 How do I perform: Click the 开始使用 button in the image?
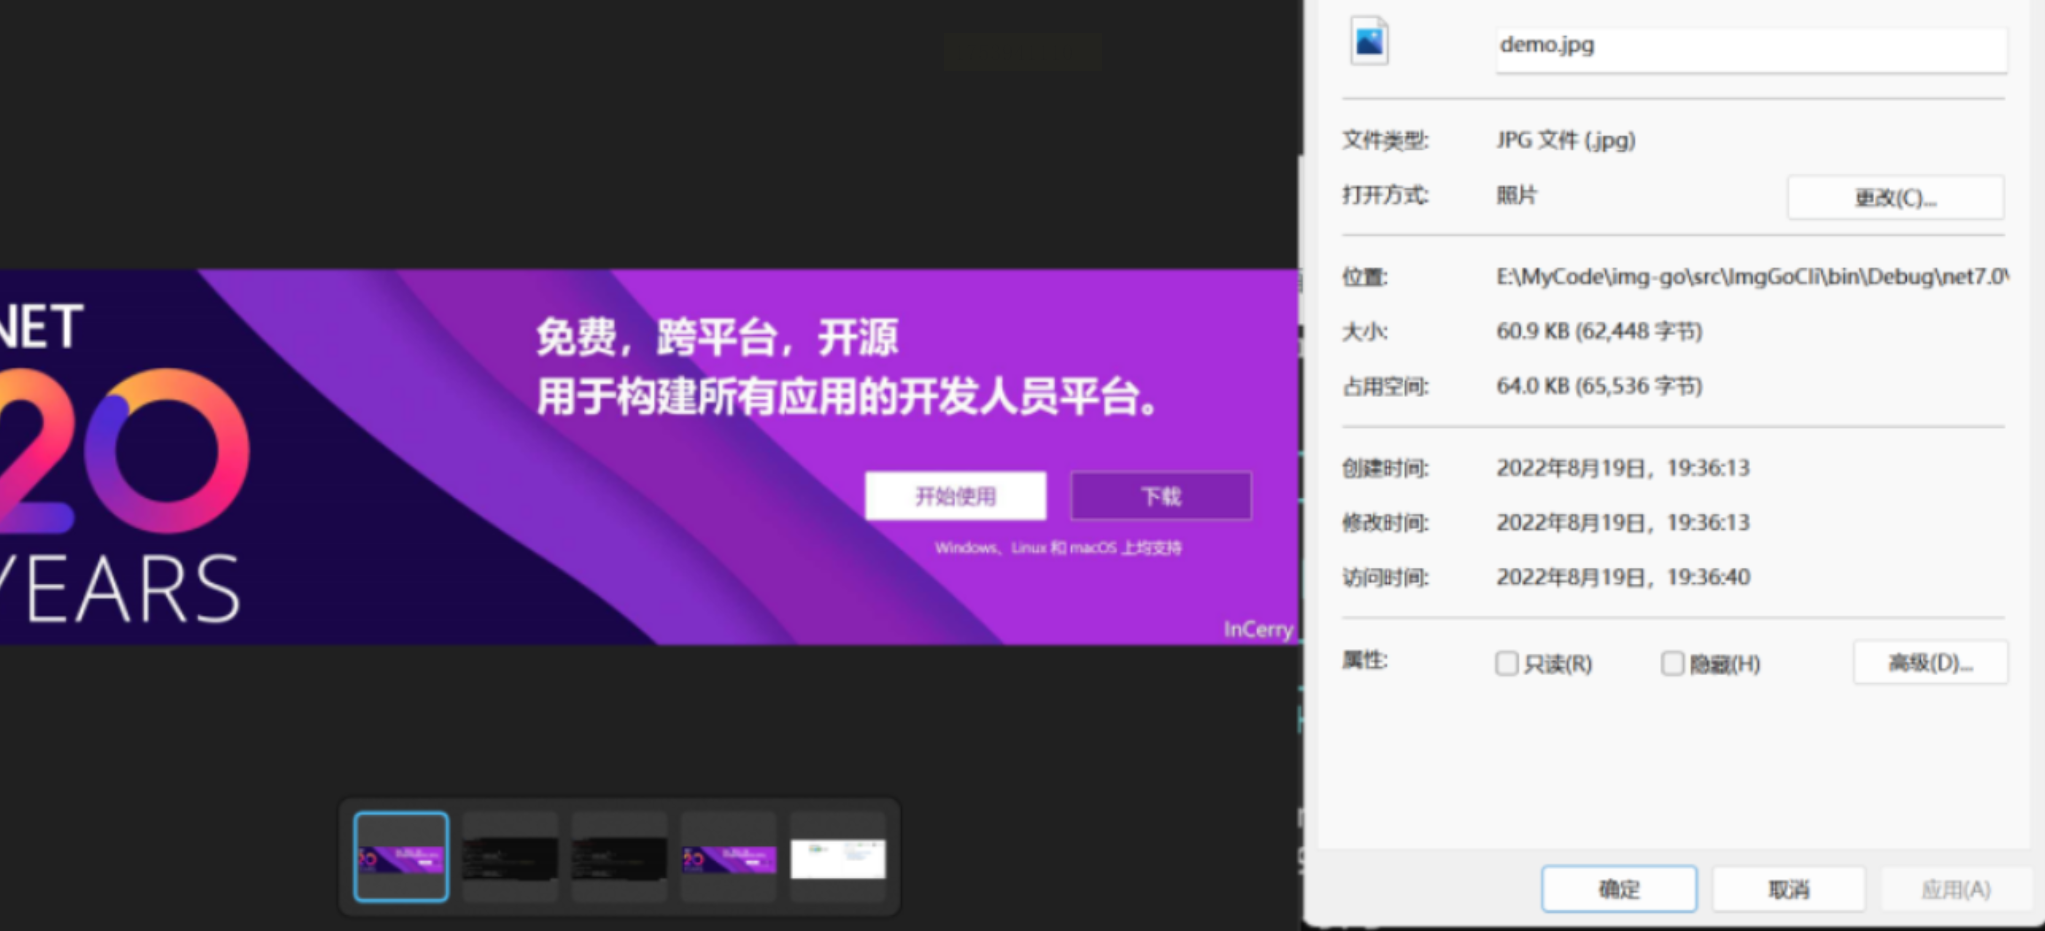956,496
